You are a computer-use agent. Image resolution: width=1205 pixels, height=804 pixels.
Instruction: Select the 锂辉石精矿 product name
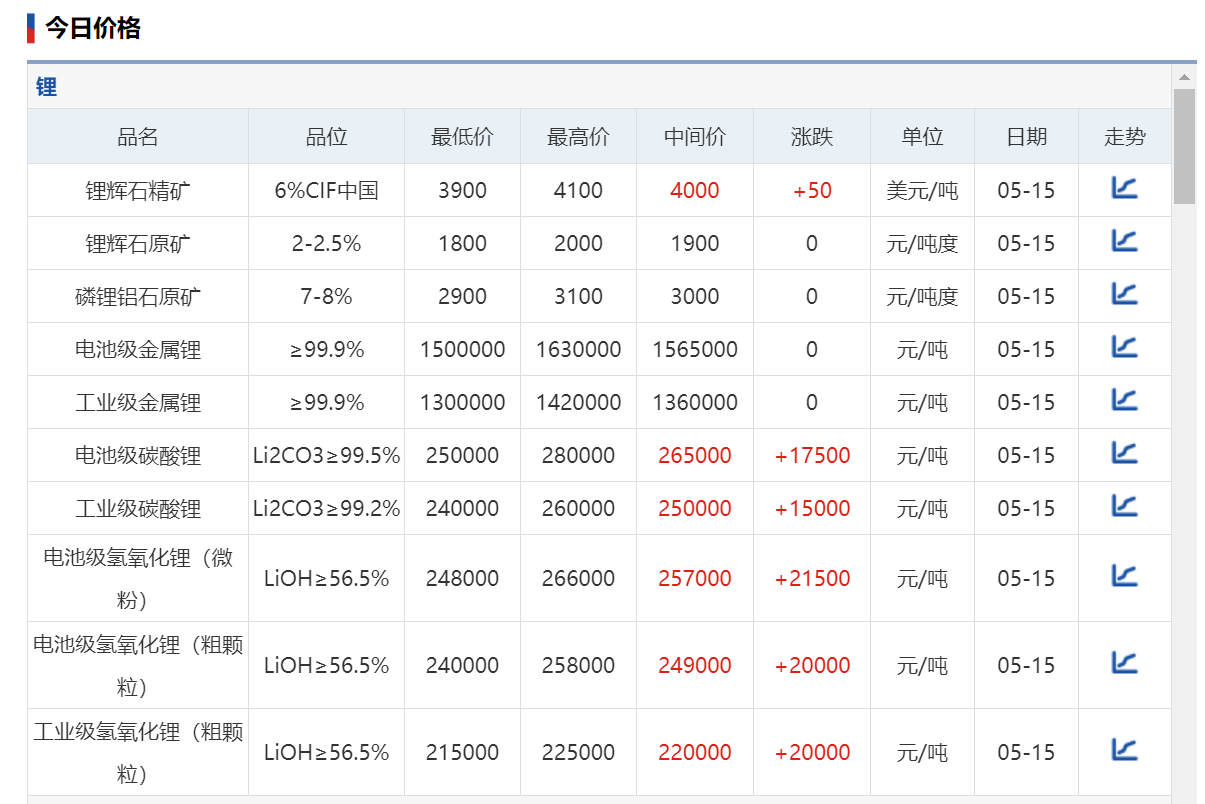[x=138, y=191]
